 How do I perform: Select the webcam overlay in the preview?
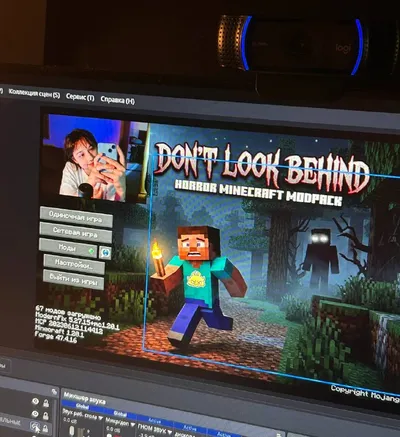[x=96, y=158]
